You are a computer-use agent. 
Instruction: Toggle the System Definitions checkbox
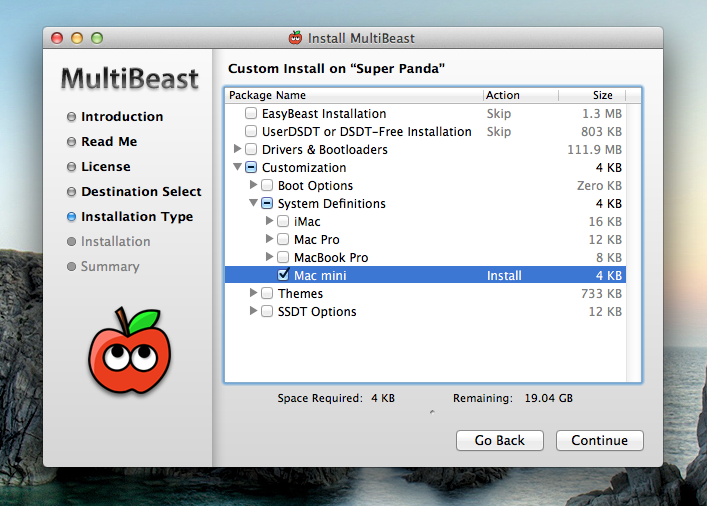[267, 203]
